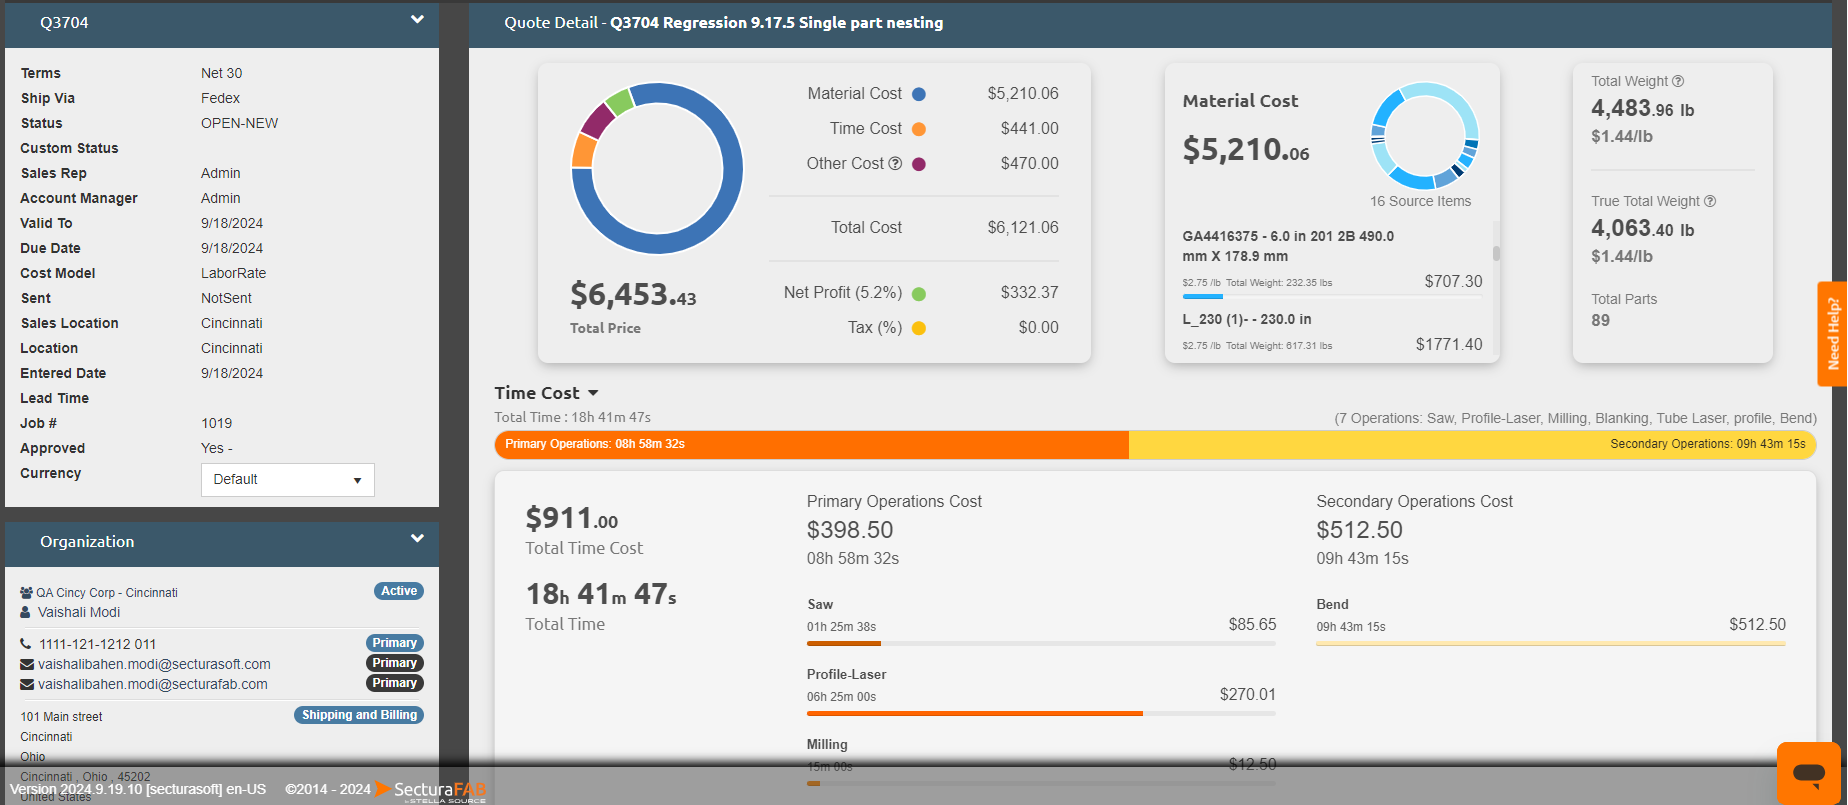Click the Shipping and Billing badge
This screenshot has width=1848, height=805.
[359, 715]
